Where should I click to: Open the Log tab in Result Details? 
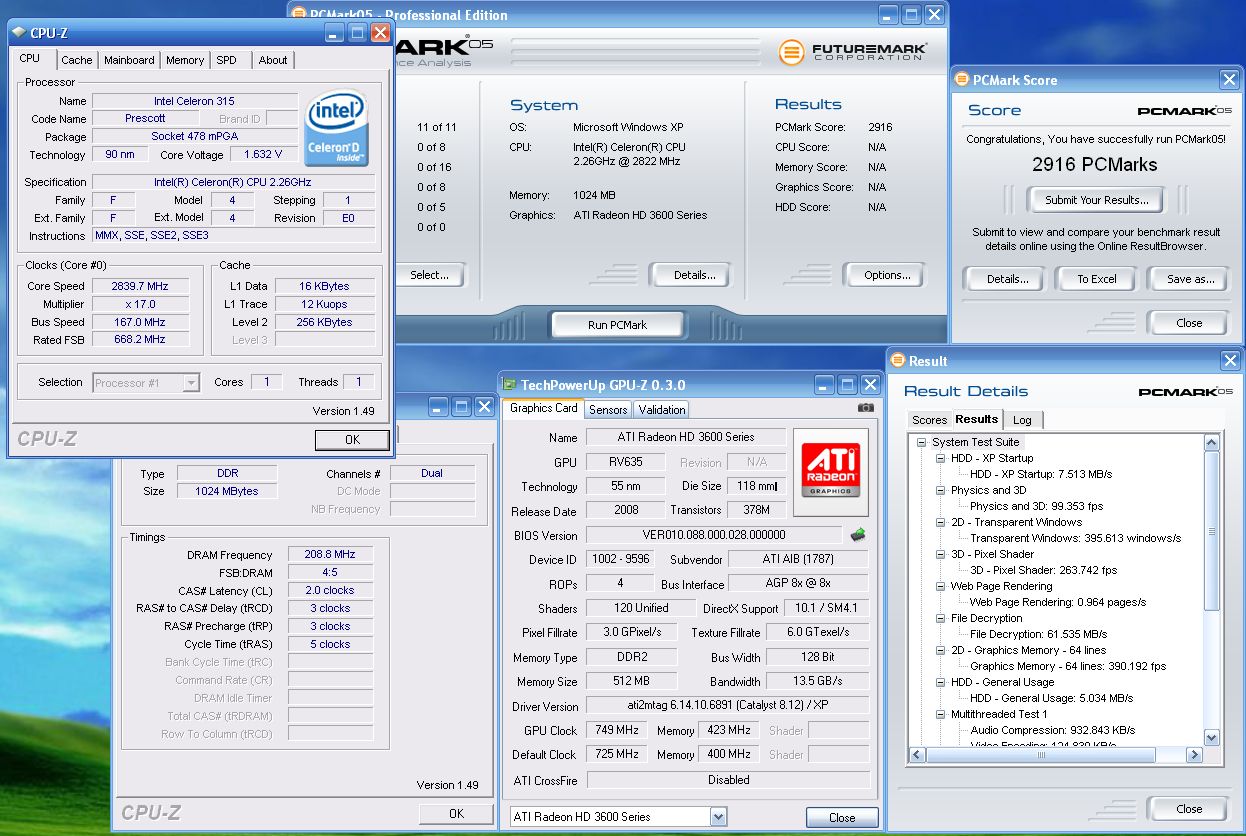(1022, 420)
